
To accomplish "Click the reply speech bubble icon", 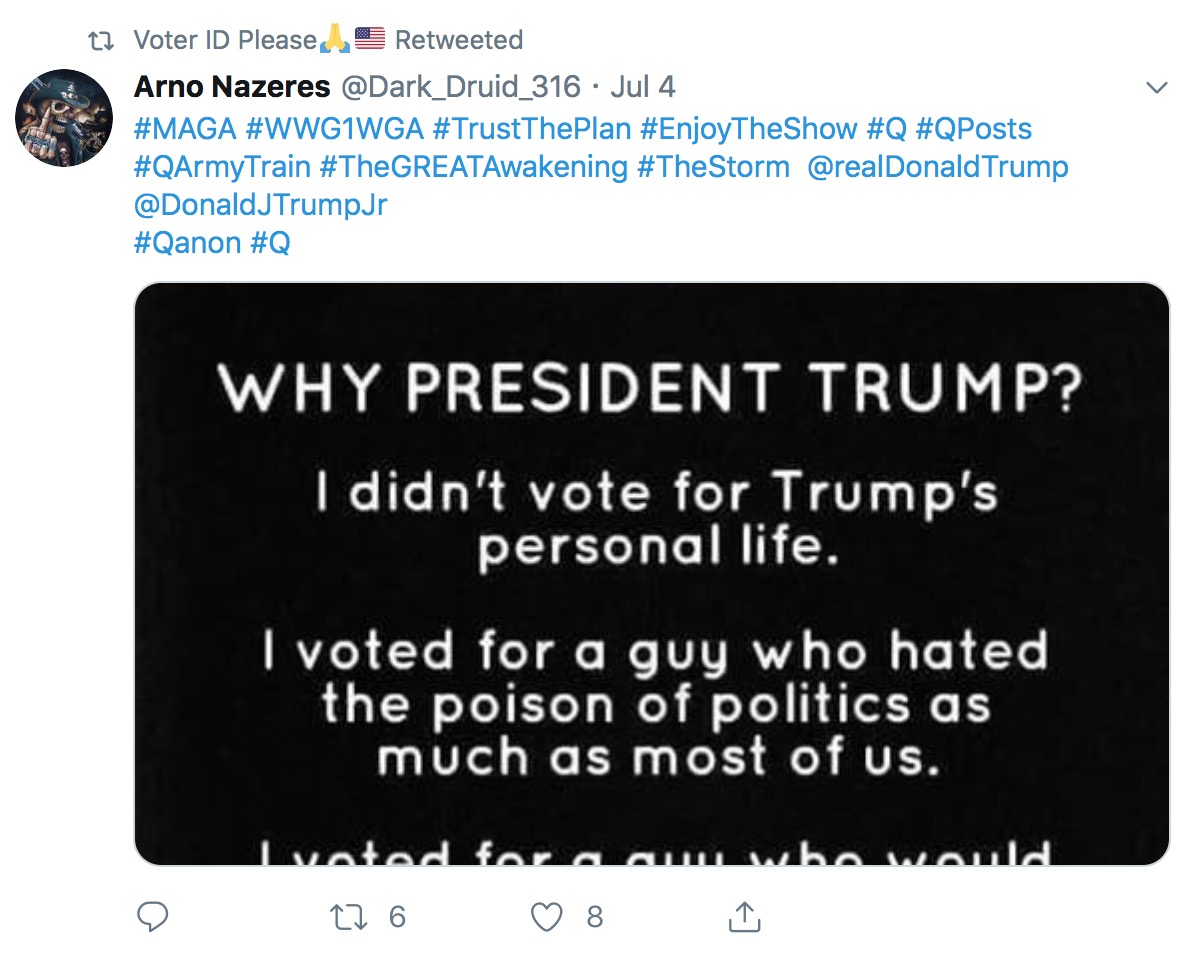I will point(152,917).
